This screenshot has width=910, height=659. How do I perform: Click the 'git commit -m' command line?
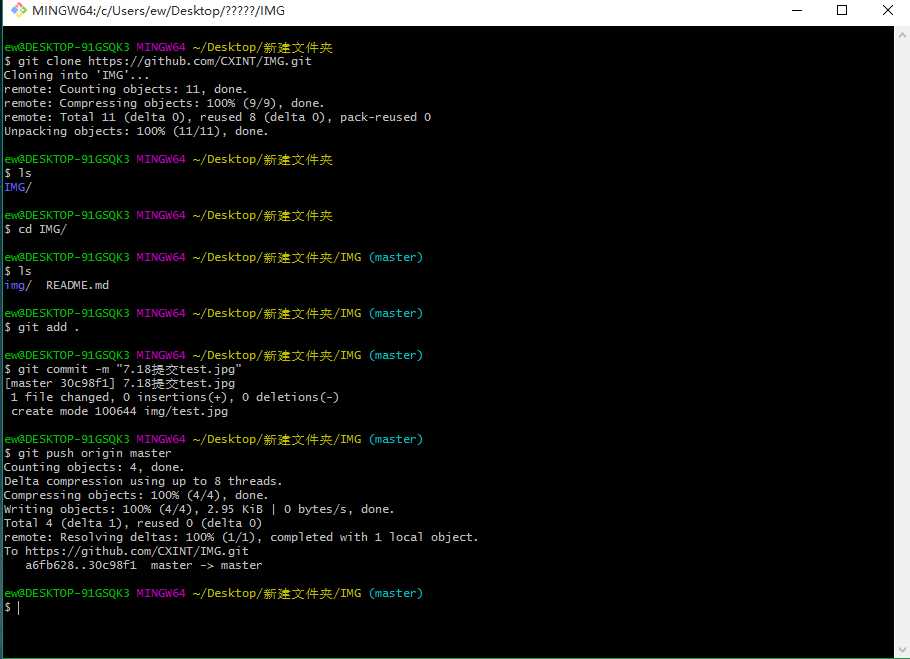[x=122, y=369]
